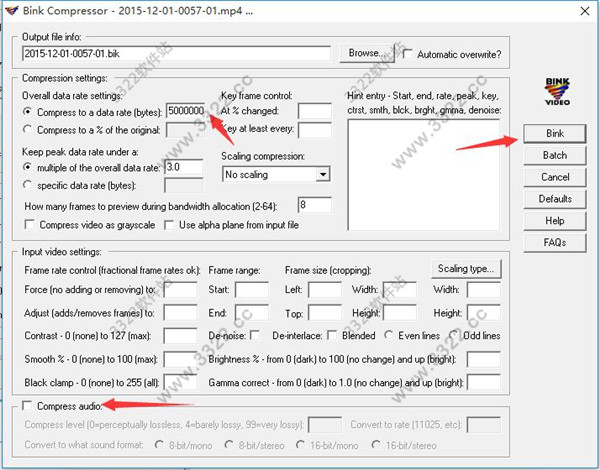The width and height of the screenshot is (600, 470).
Task: Select Even lines radio button
Action: pyautogui.click(x=389, y=335)
